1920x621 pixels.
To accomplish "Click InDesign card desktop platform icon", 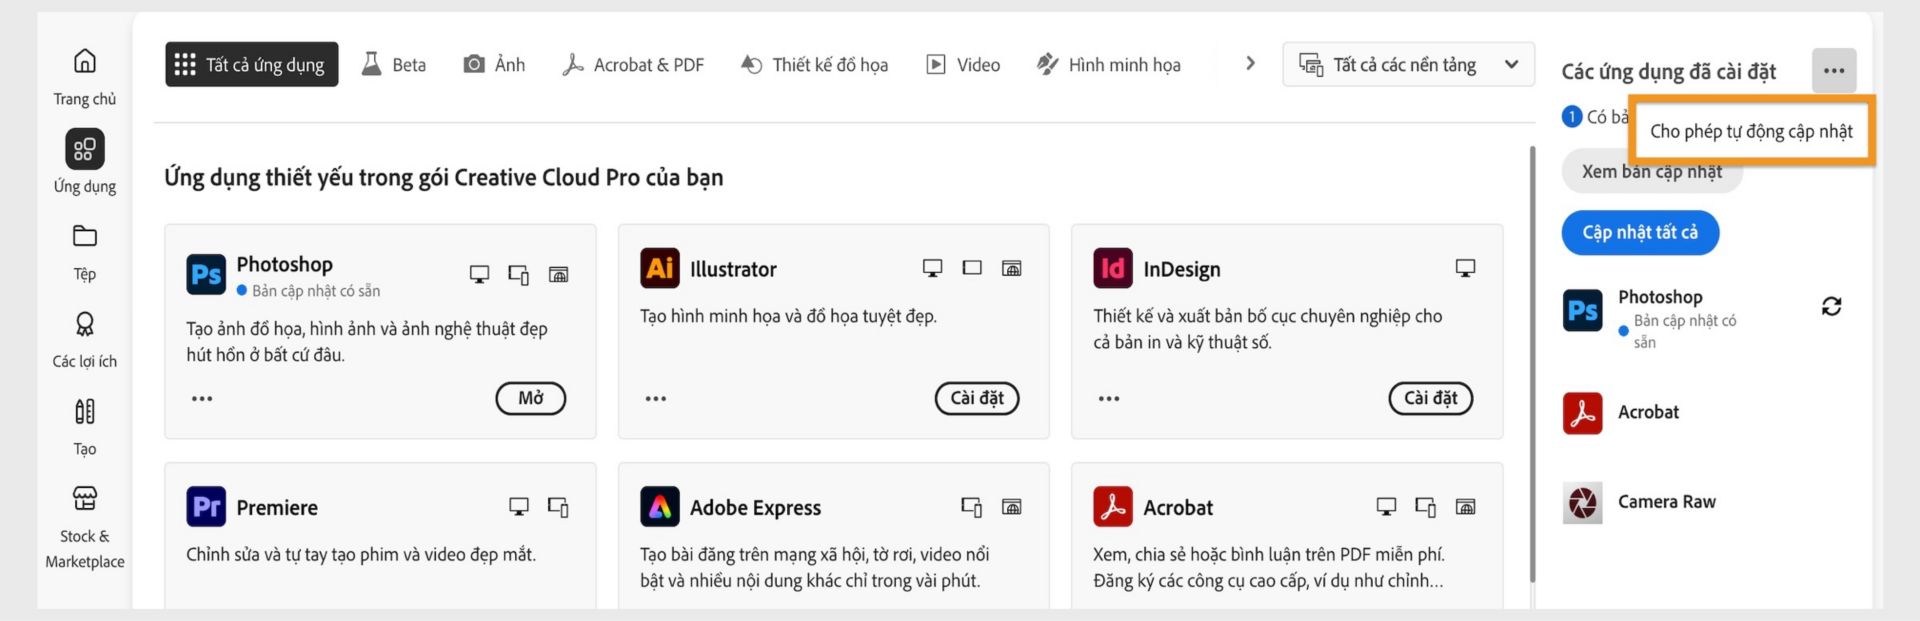I will point(1465,267).
